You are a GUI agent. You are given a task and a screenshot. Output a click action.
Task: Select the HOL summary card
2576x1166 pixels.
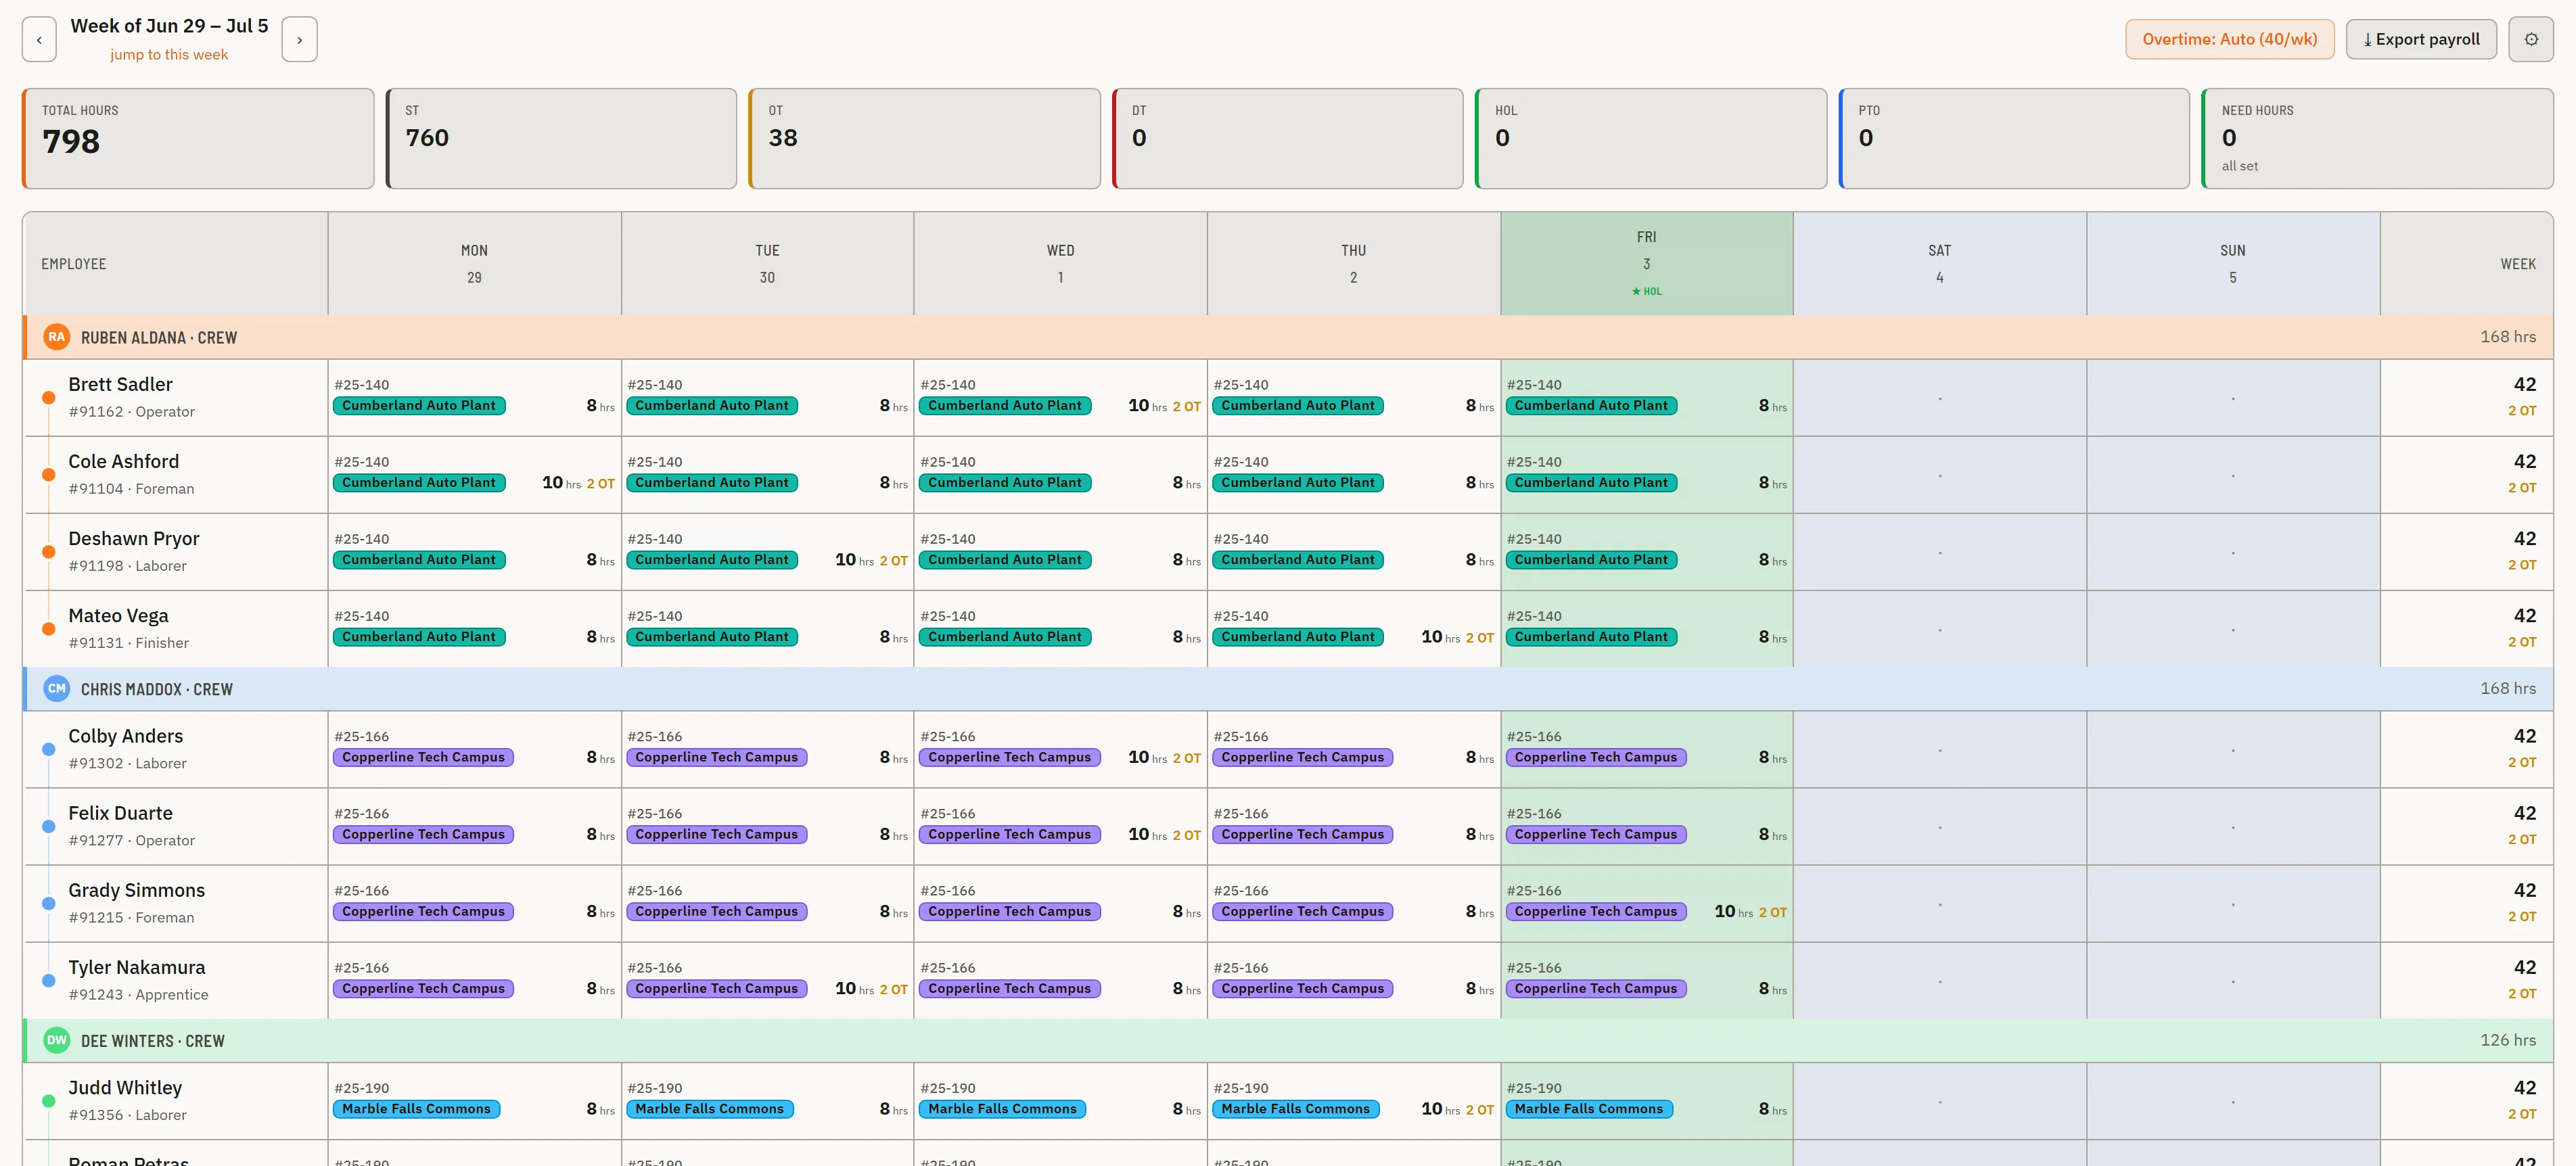(x=1650, y=139)
